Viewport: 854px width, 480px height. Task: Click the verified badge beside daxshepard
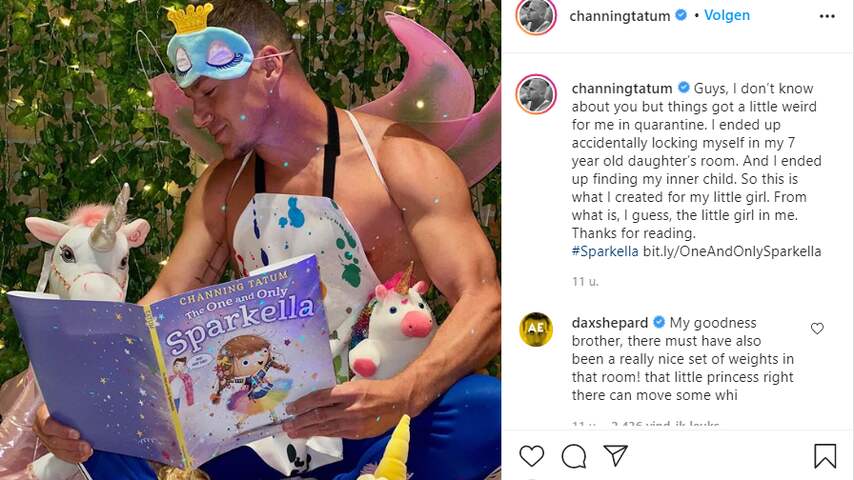pos(658,322)
